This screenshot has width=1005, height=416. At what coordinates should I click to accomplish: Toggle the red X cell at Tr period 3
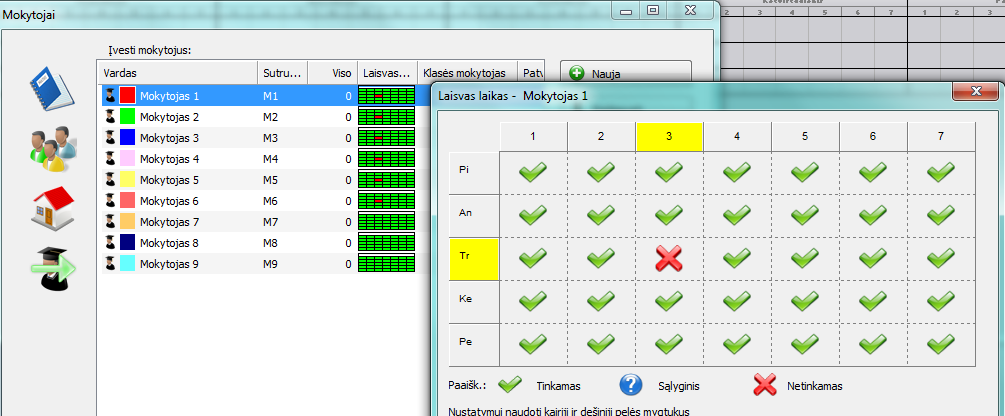click(x=669, y=258)
